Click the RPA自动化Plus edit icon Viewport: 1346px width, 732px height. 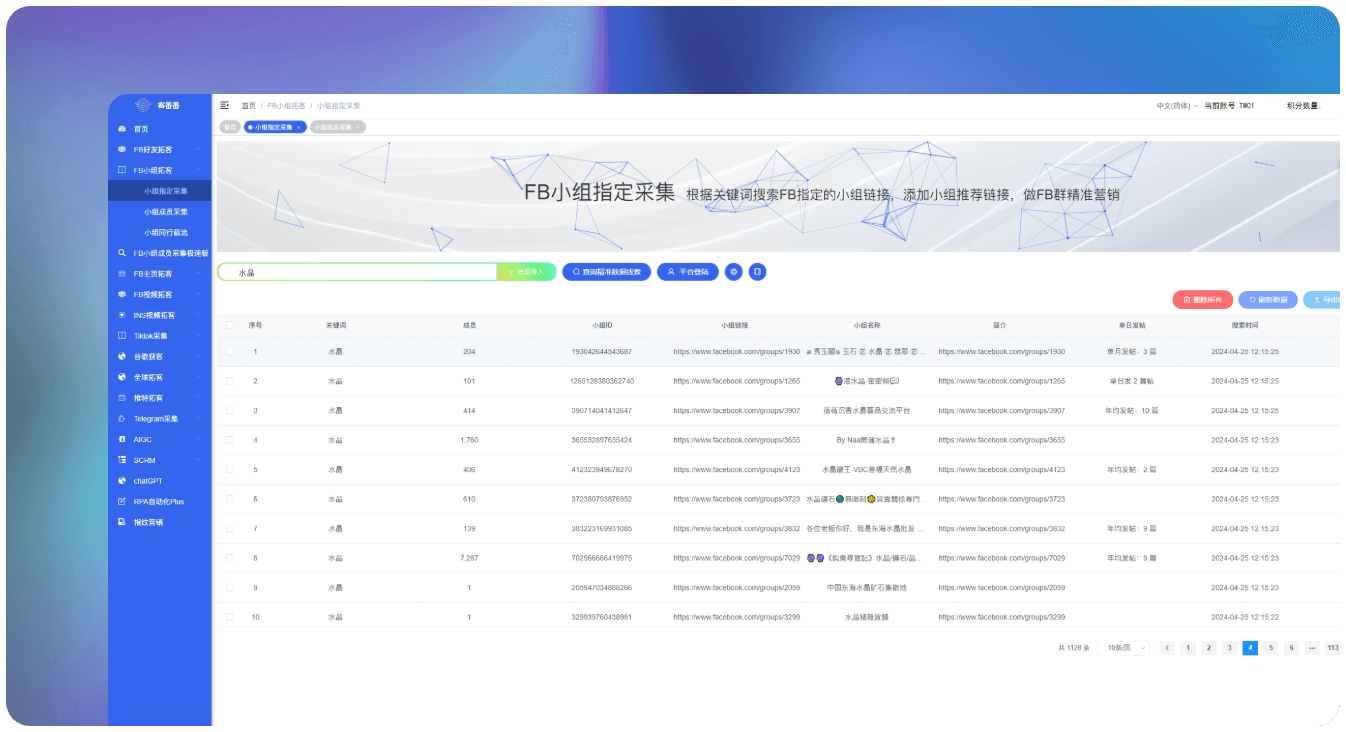coord(122,501)
